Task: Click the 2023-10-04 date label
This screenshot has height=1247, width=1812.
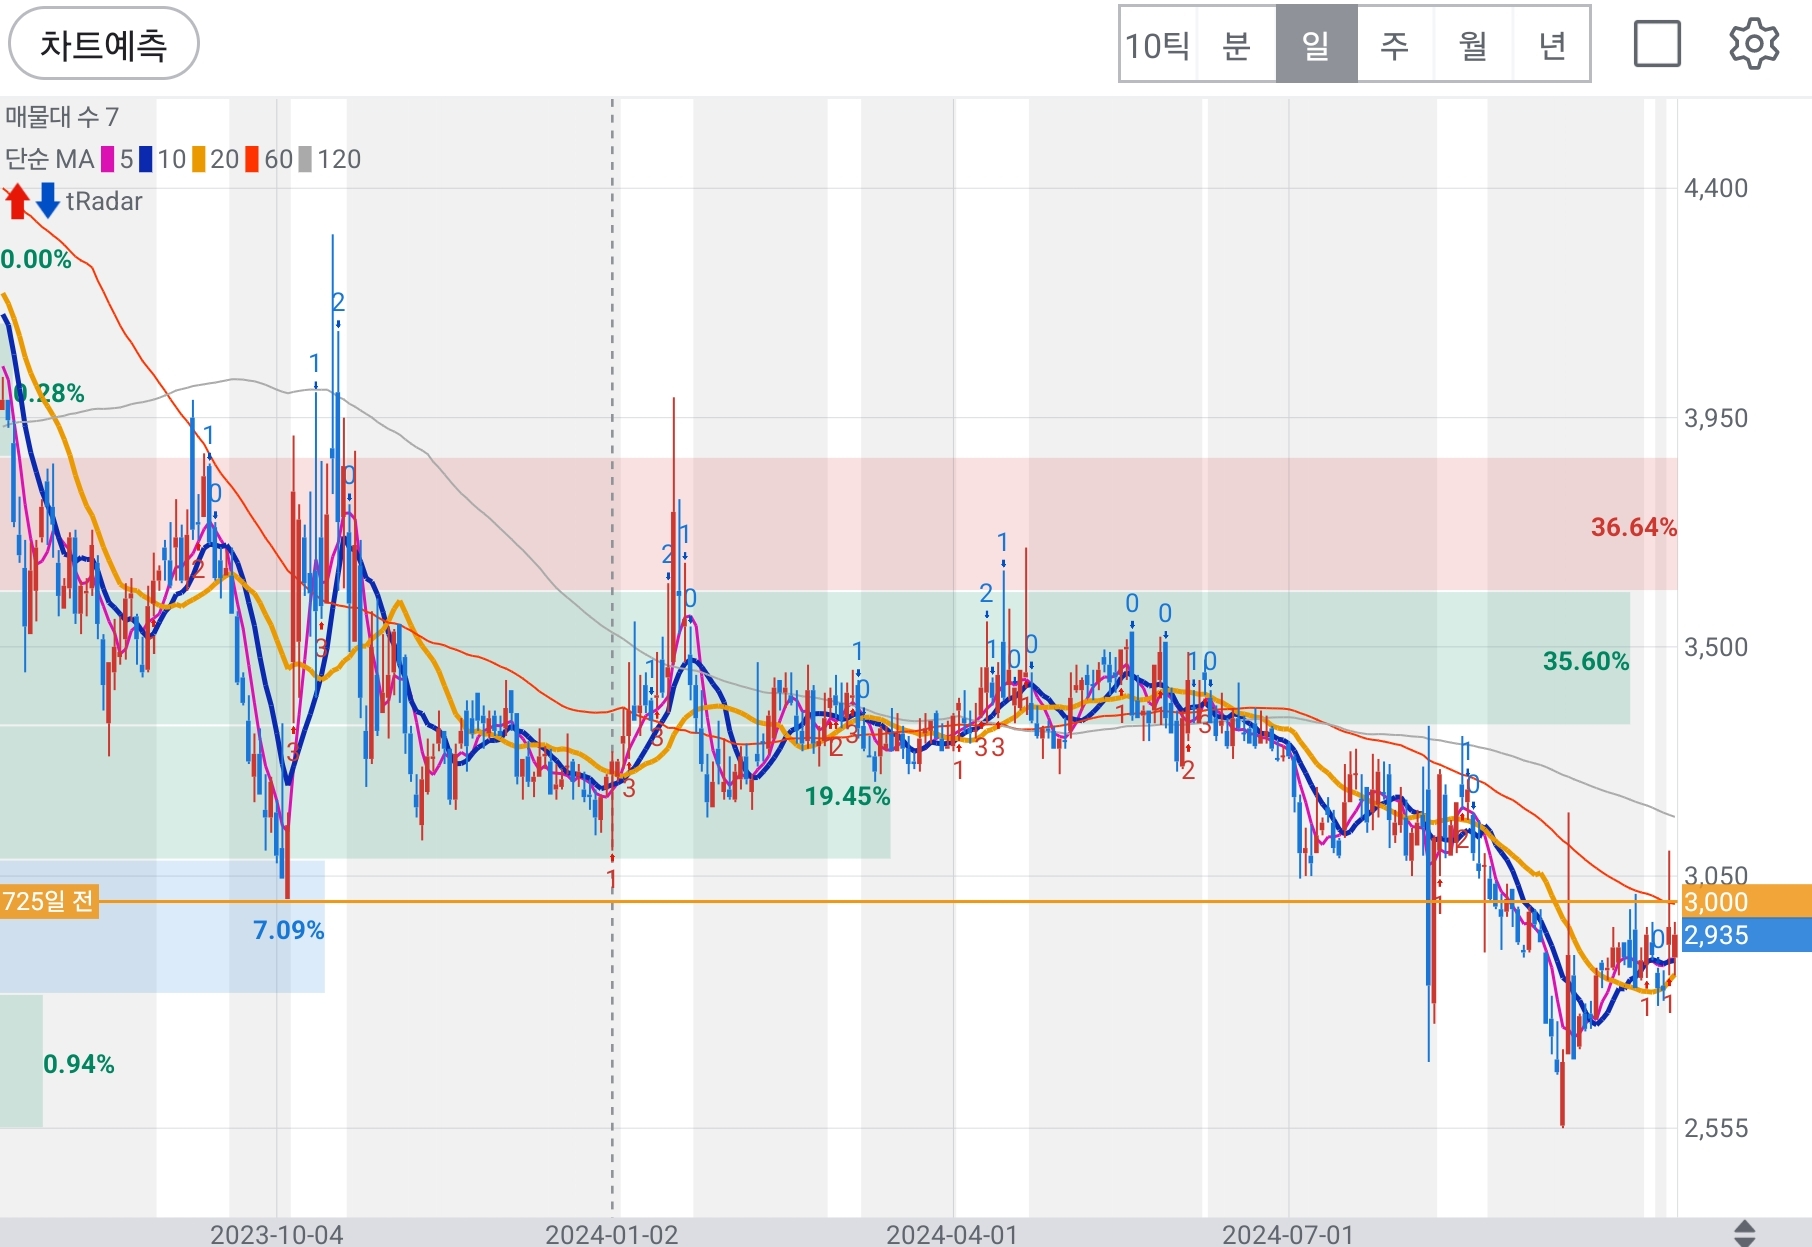Action: point(277,1235)
